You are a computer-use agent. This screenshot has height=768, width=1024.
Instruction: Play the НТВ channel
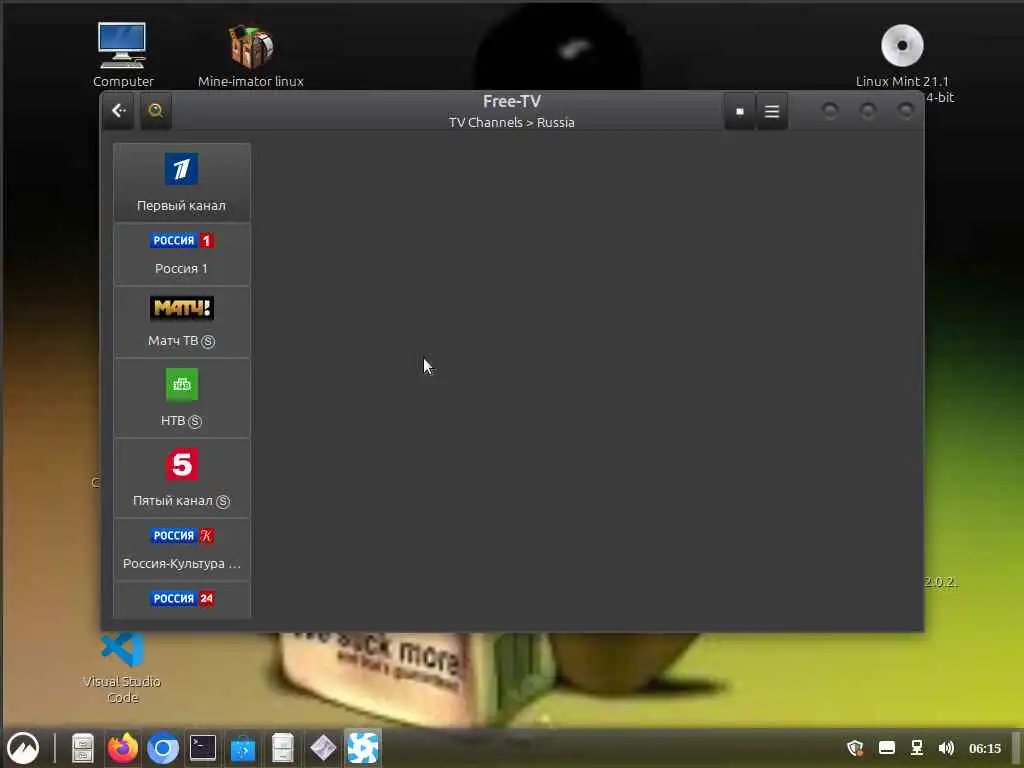[182, 398]
